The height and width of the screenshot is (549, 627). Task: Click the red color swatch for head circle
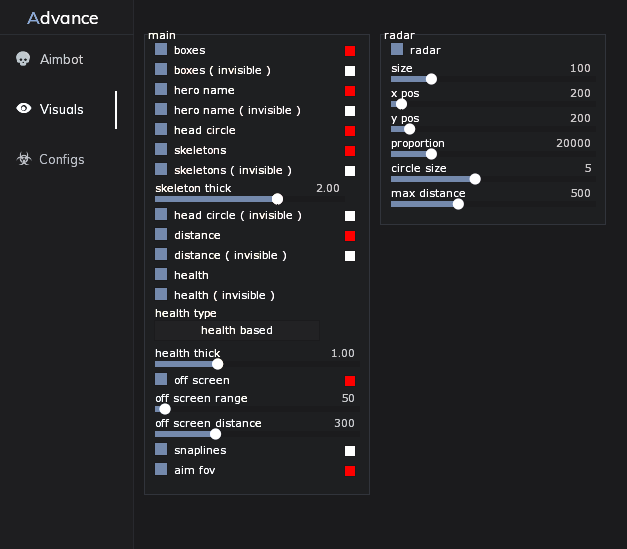[x=350, y=131]
